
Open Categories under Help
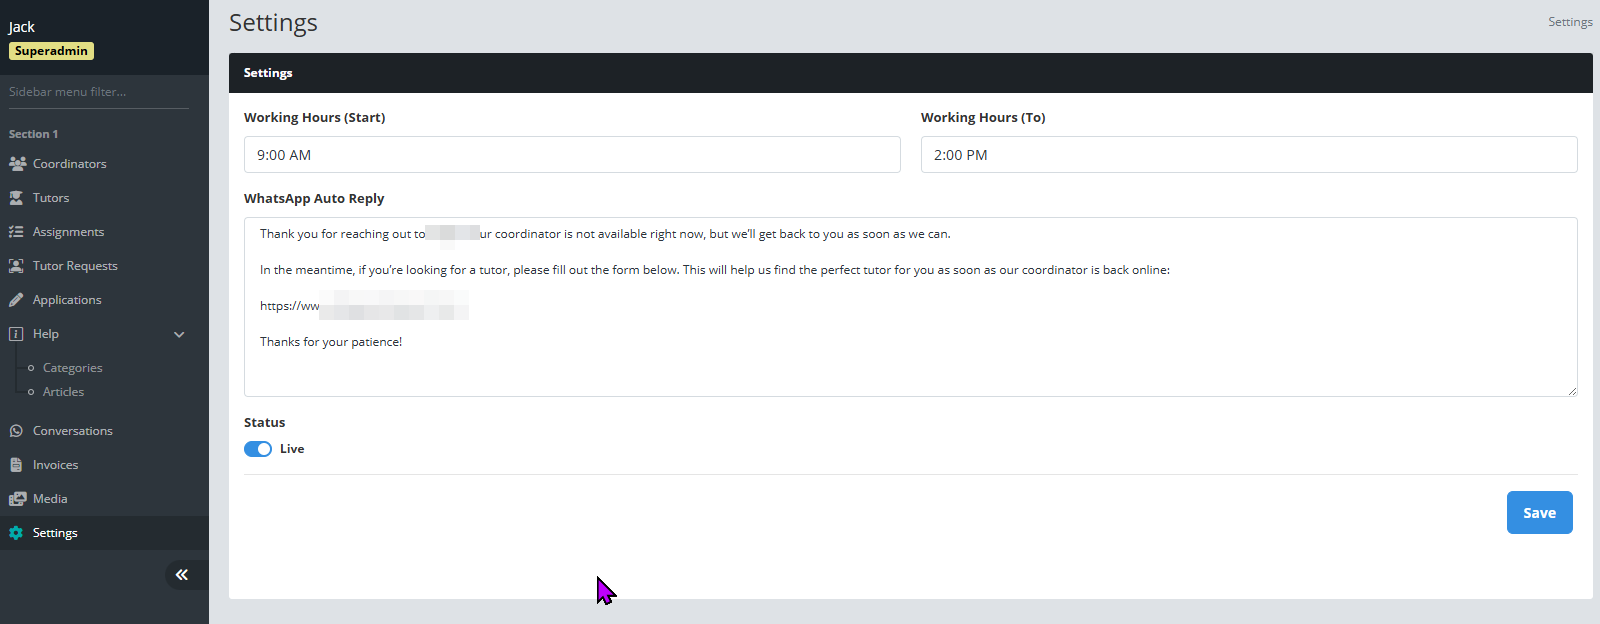coord(72,368)
